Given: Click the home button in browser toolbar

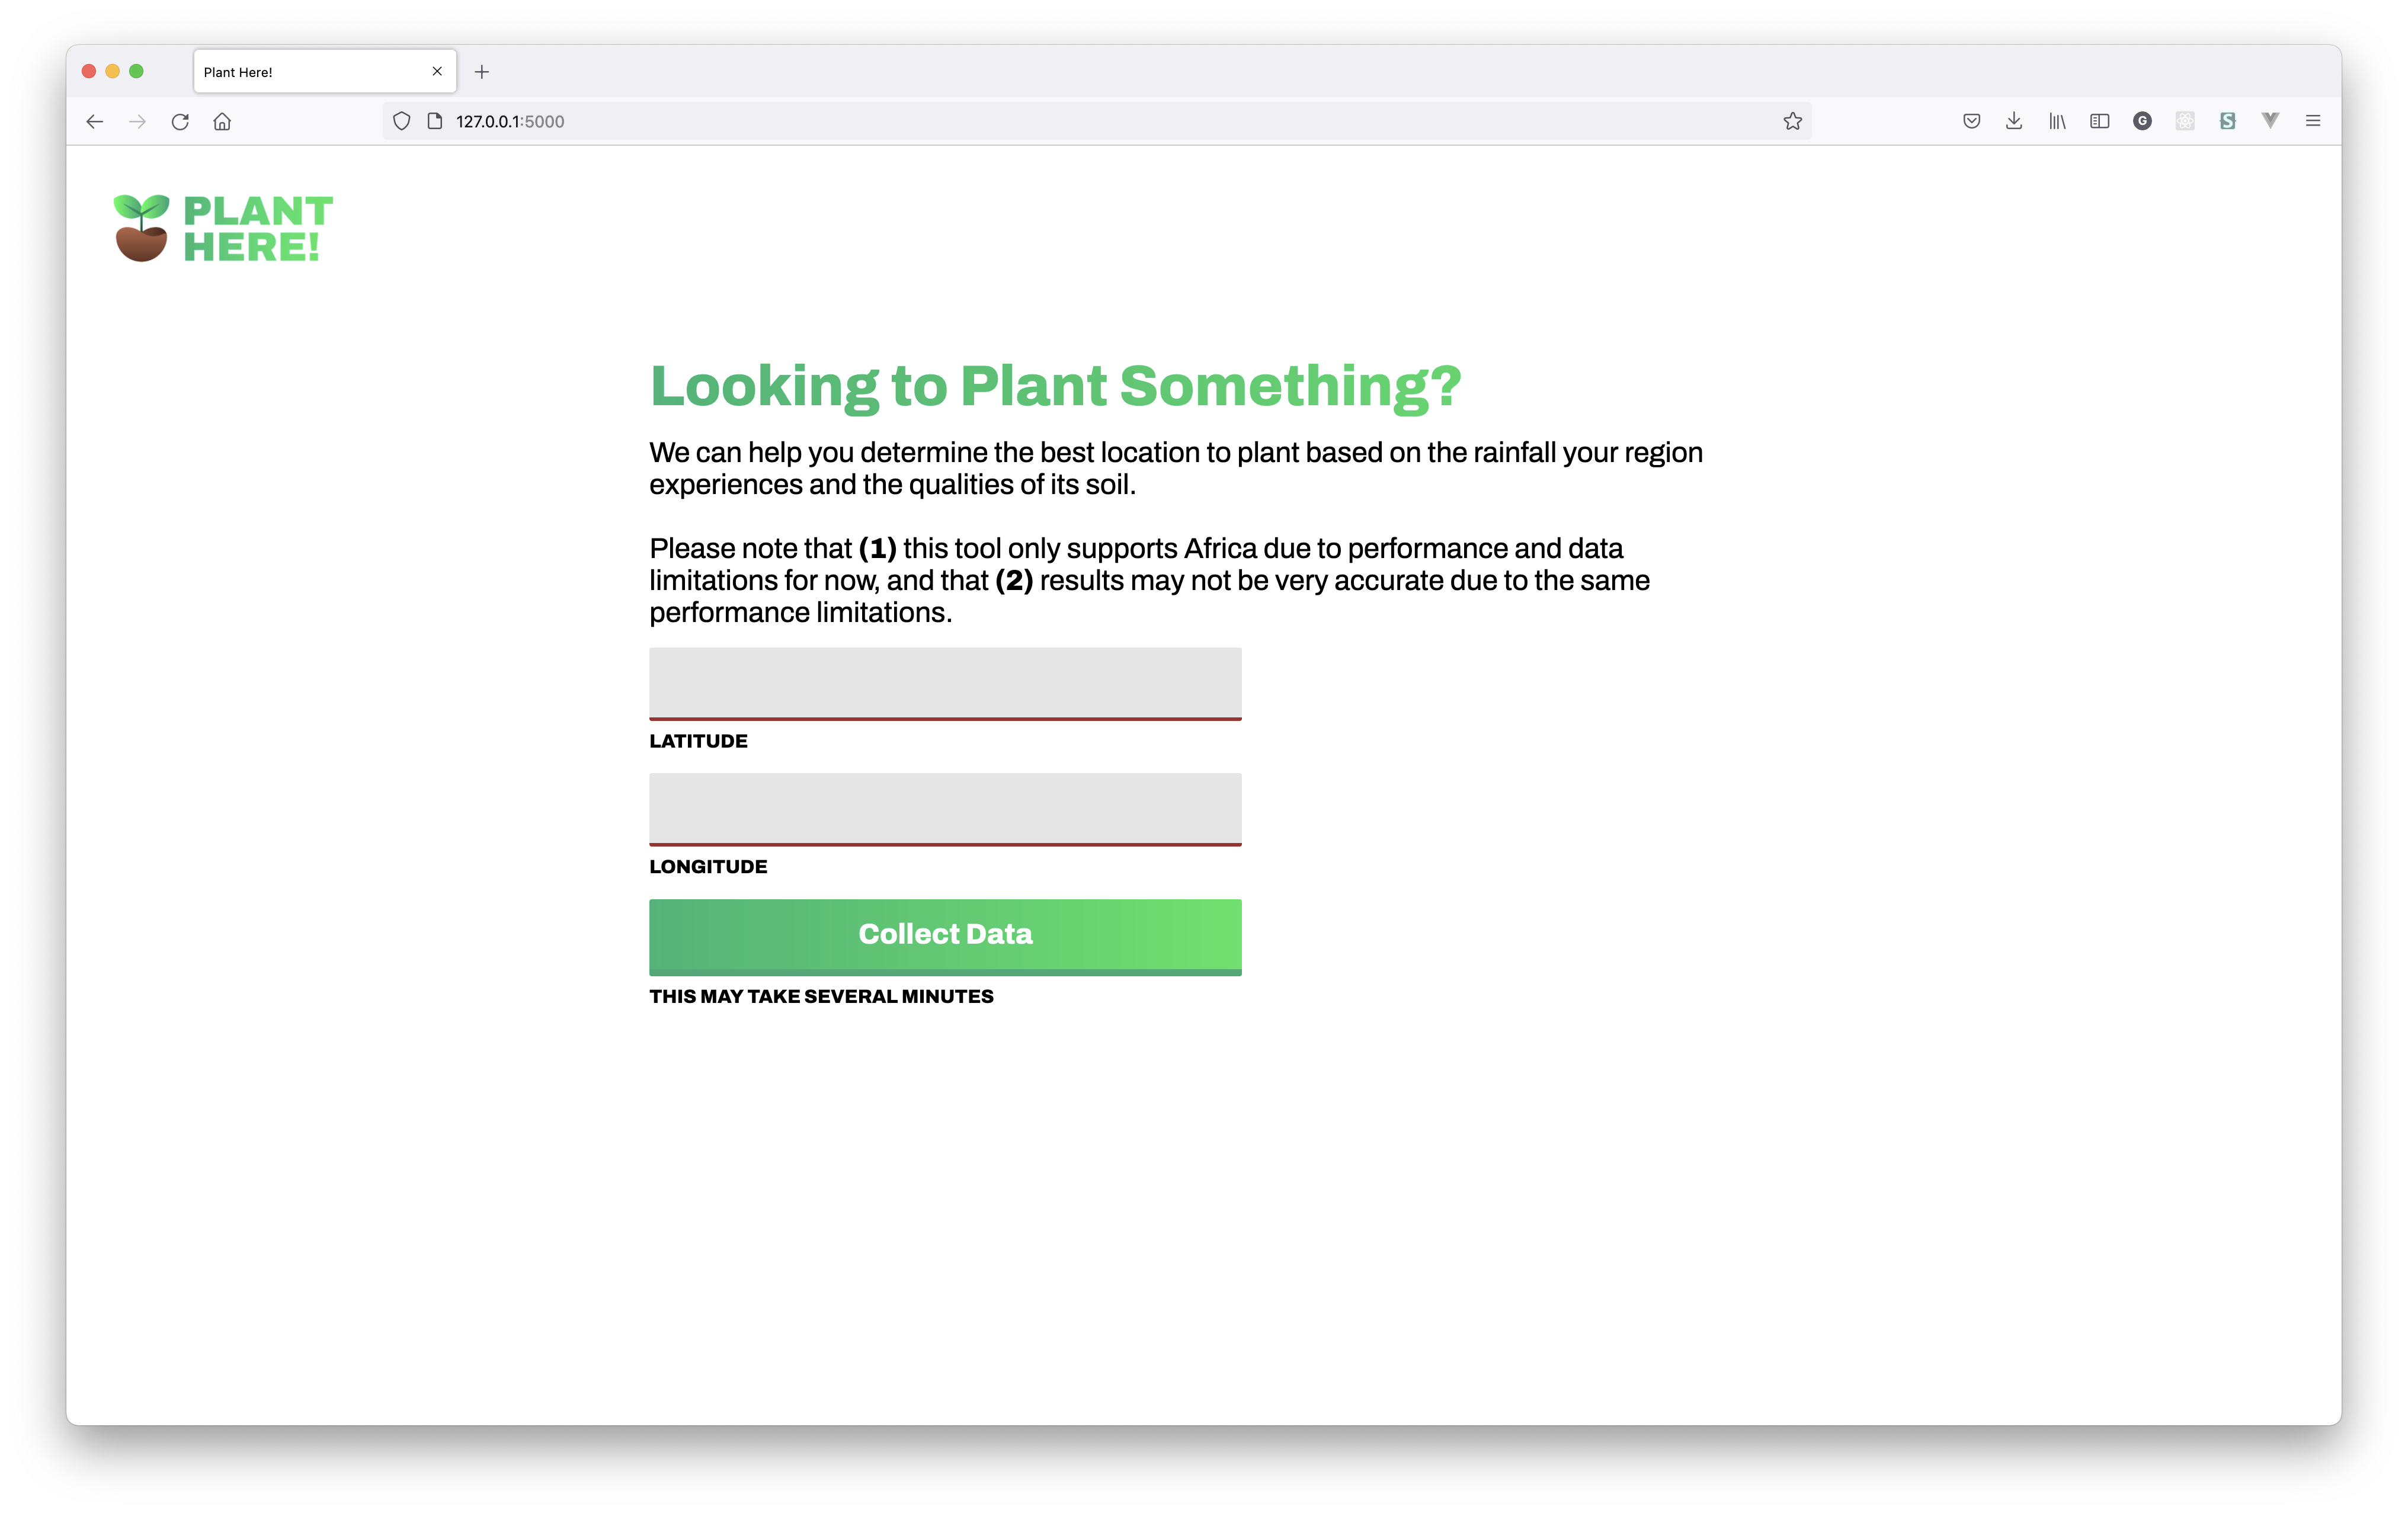Looking at the screenshot, I should (x=222, y=120).
